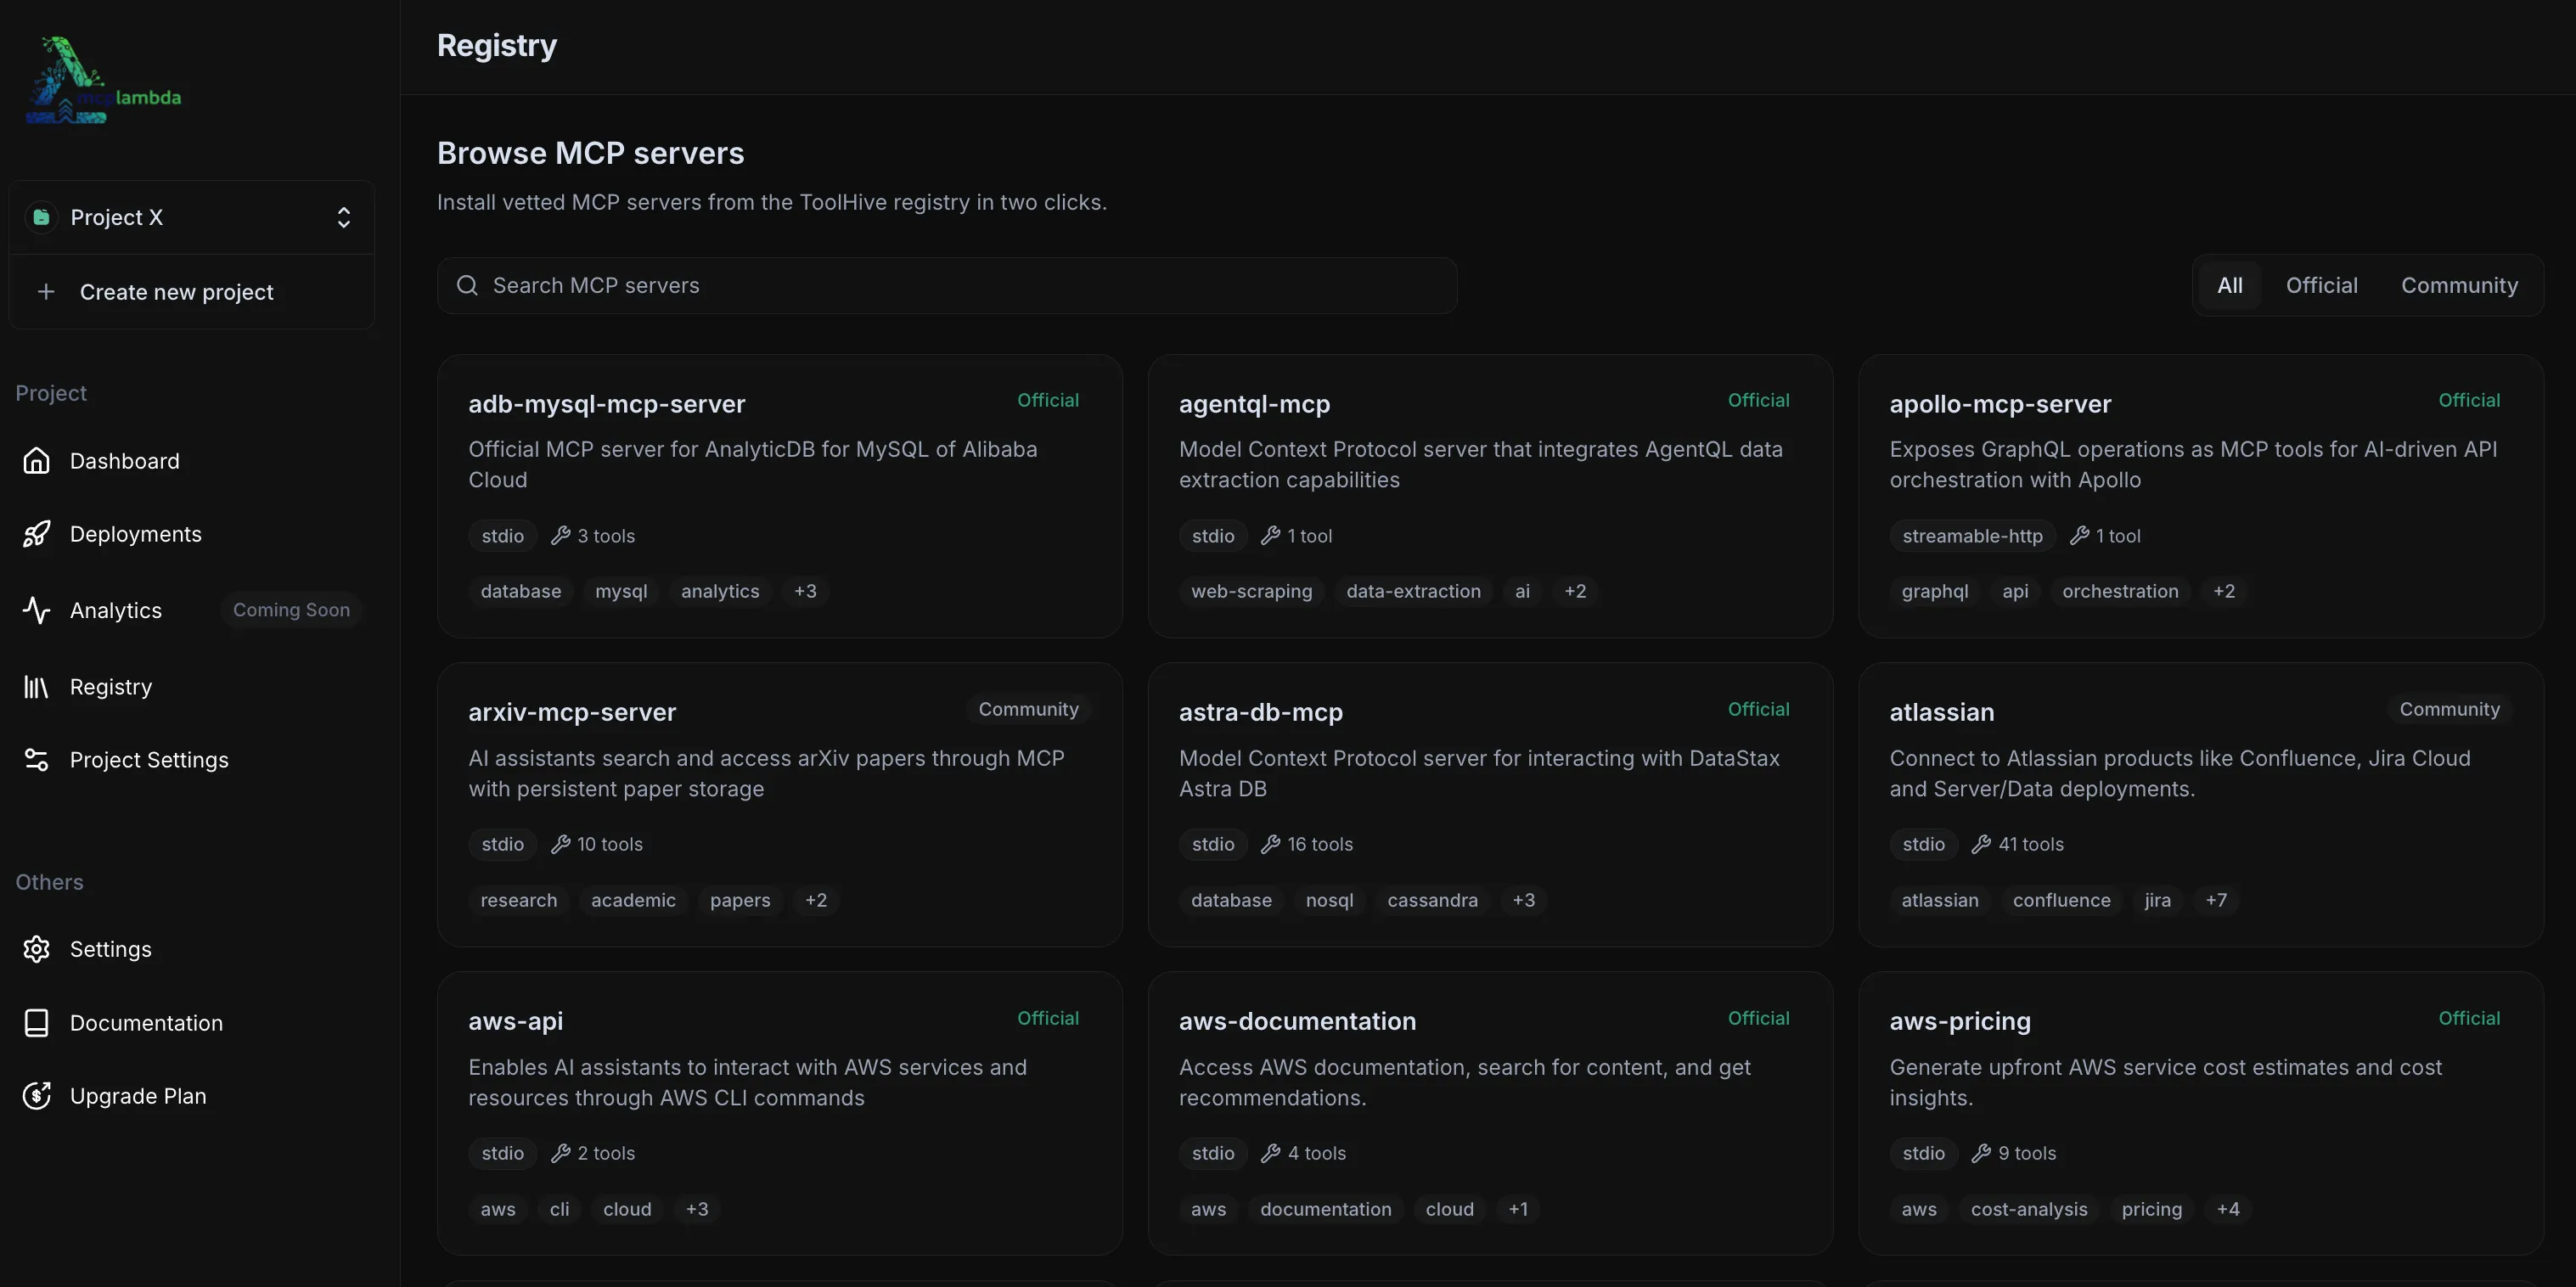Click the green Project X folder icon
Viewport: 2576px width, 1287px height.
coord(41,217)
